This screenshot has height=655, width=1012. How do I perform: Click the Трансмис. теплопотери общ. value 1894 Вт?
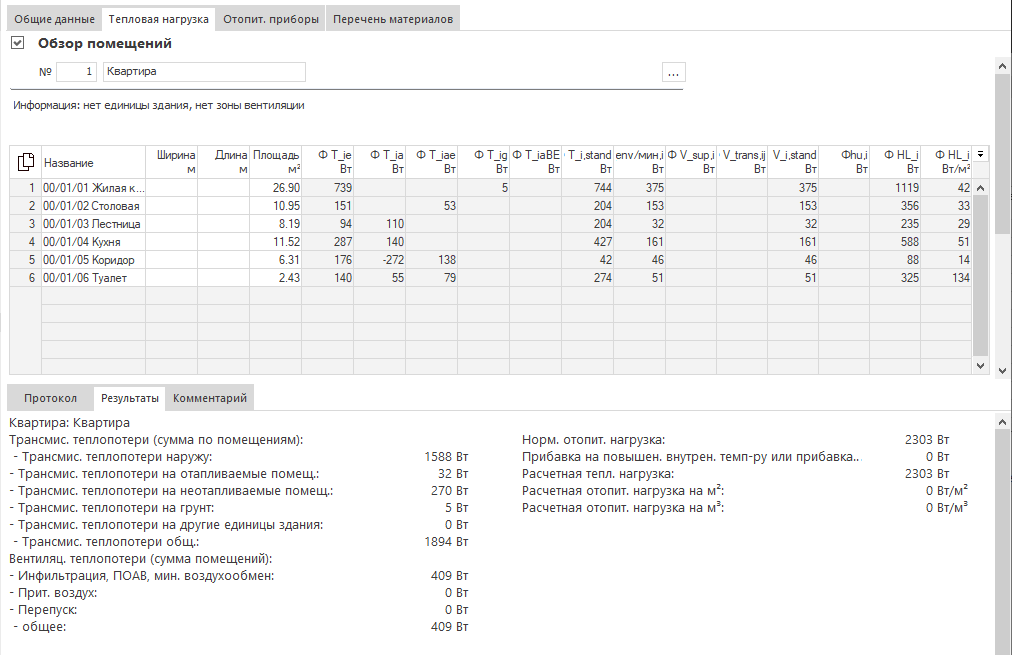click(x=446, y=542)
